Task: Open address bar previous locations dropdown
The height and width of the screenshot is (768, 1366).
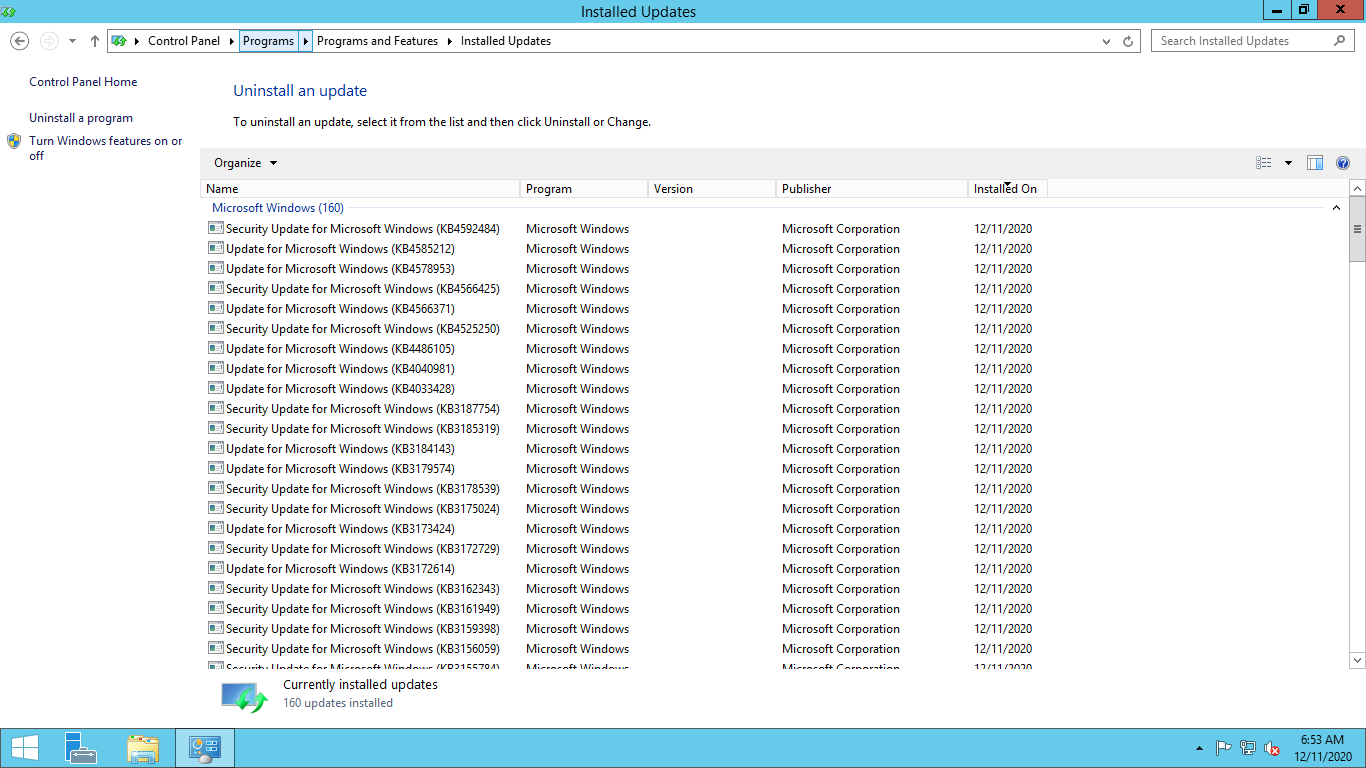Action: click(1106, 41)
